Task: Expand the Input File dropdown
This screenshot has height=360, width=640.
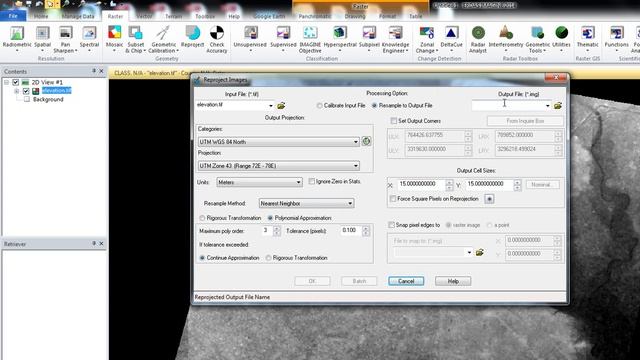Action: point(271,106)
